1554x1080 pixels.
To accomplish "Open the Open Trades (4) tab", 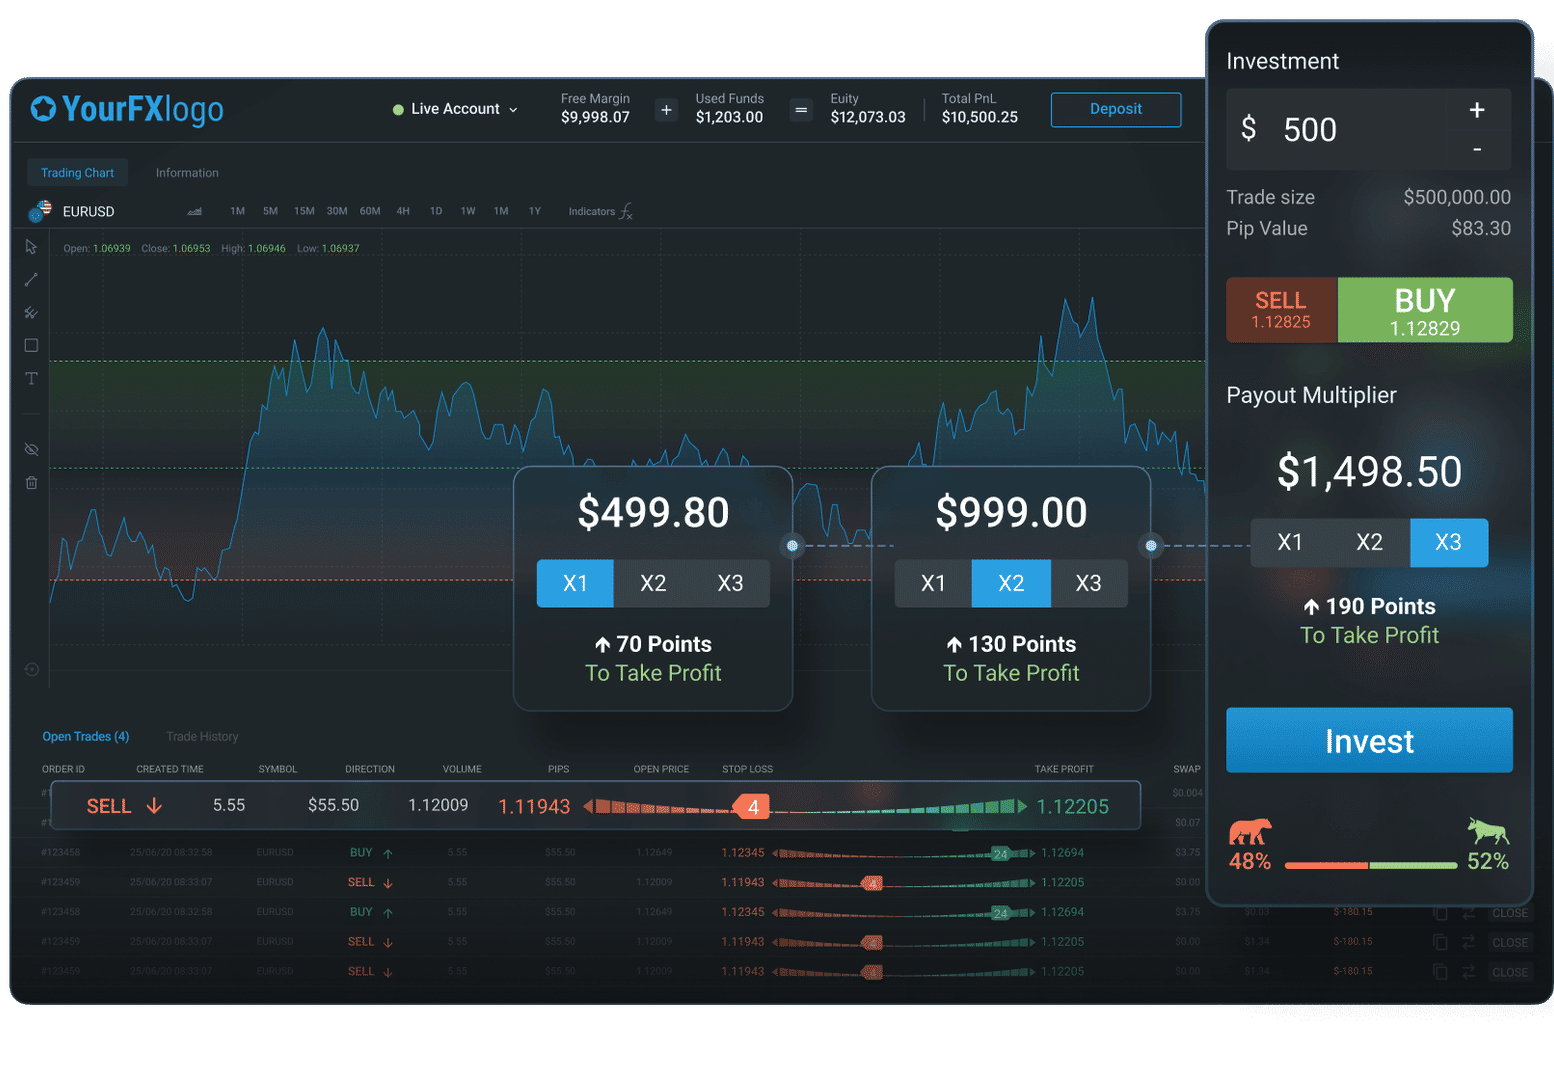I will click(x=85, y=736).
